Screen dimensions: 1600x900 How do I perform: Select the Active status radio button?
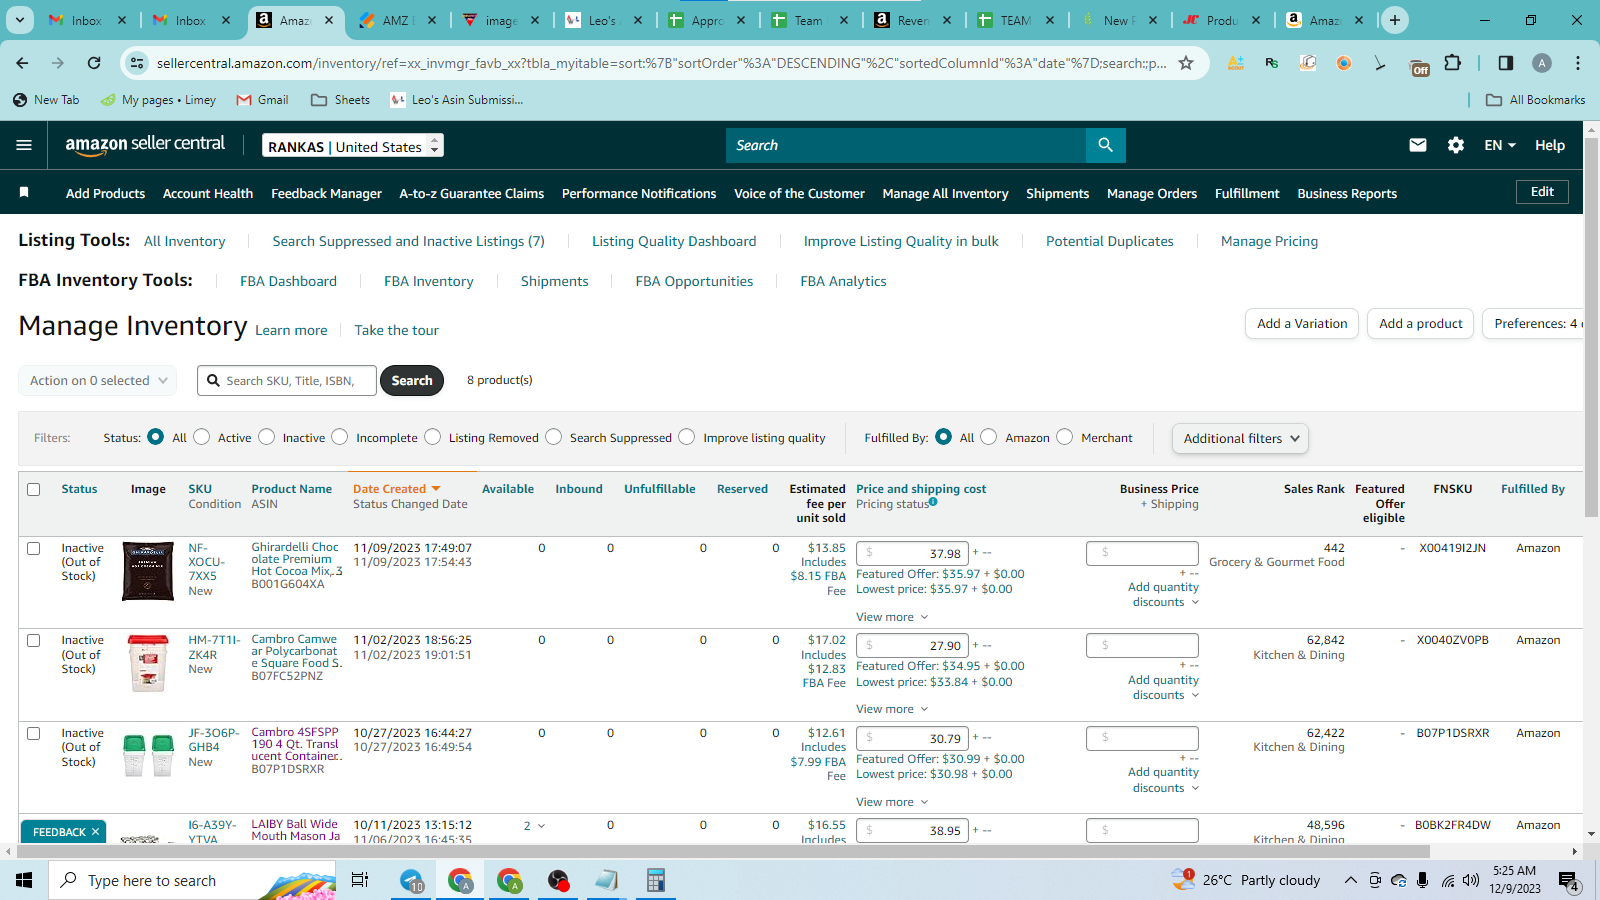coord(202,437)
